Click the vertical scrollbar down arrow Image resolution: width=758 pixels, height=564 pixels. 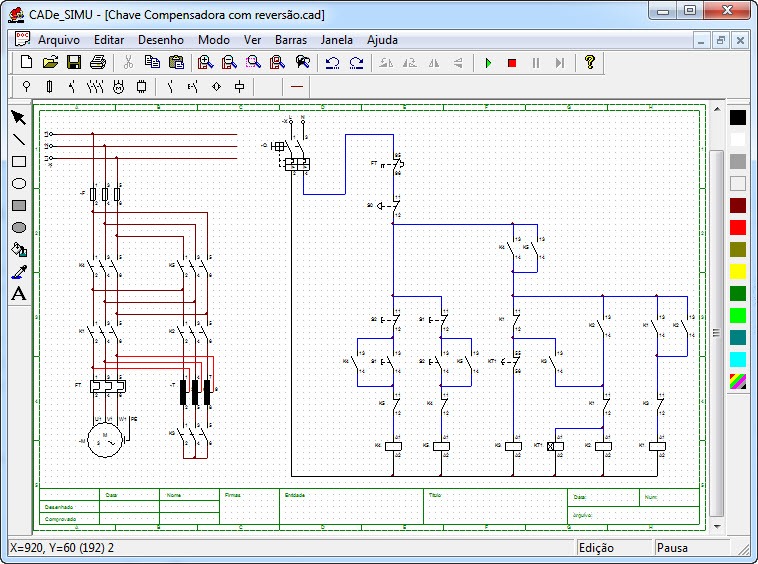pos(717,526)
